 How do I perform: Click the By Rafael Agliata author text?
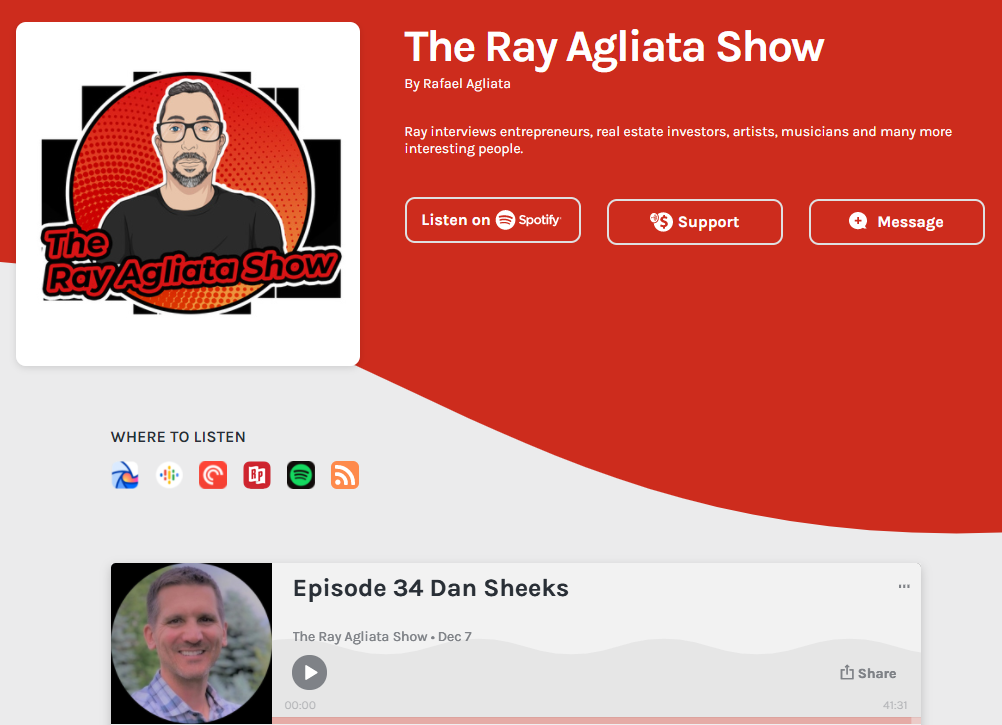pos(458,84)
